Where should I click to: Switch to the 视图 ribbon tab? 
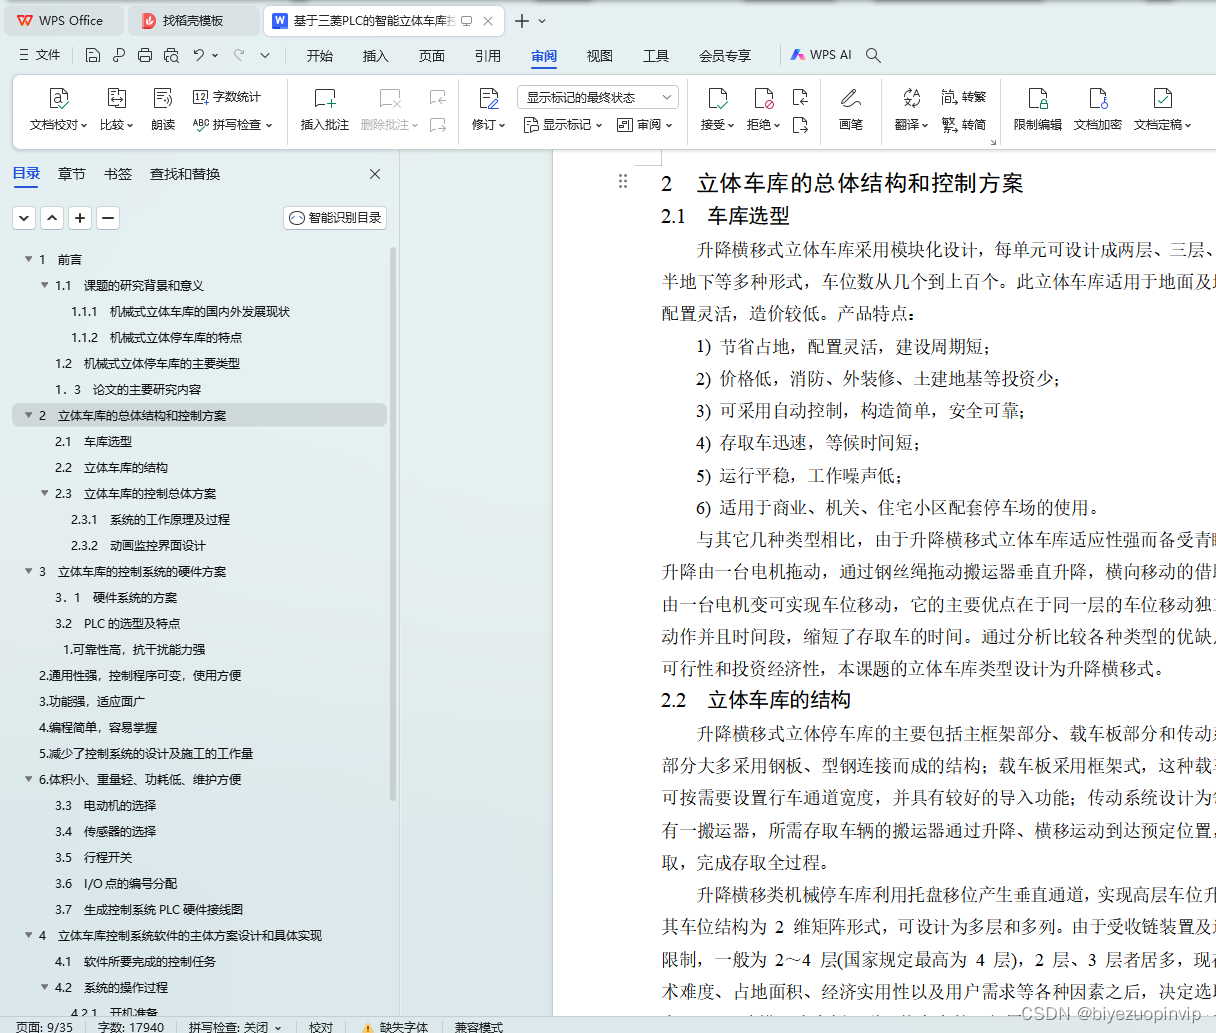pyautogui.click(x=600, y=56)
